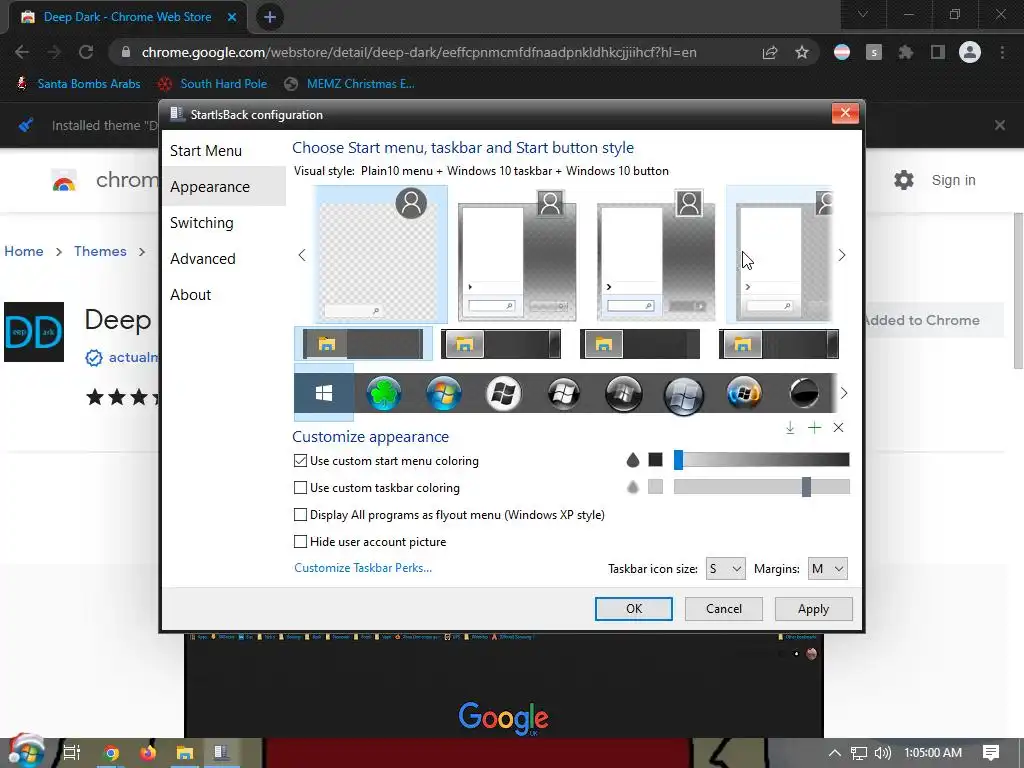The height and width of the screenshot is (768, 1024).
Task: Choose the green clover start orb
Action: (383, 394)
